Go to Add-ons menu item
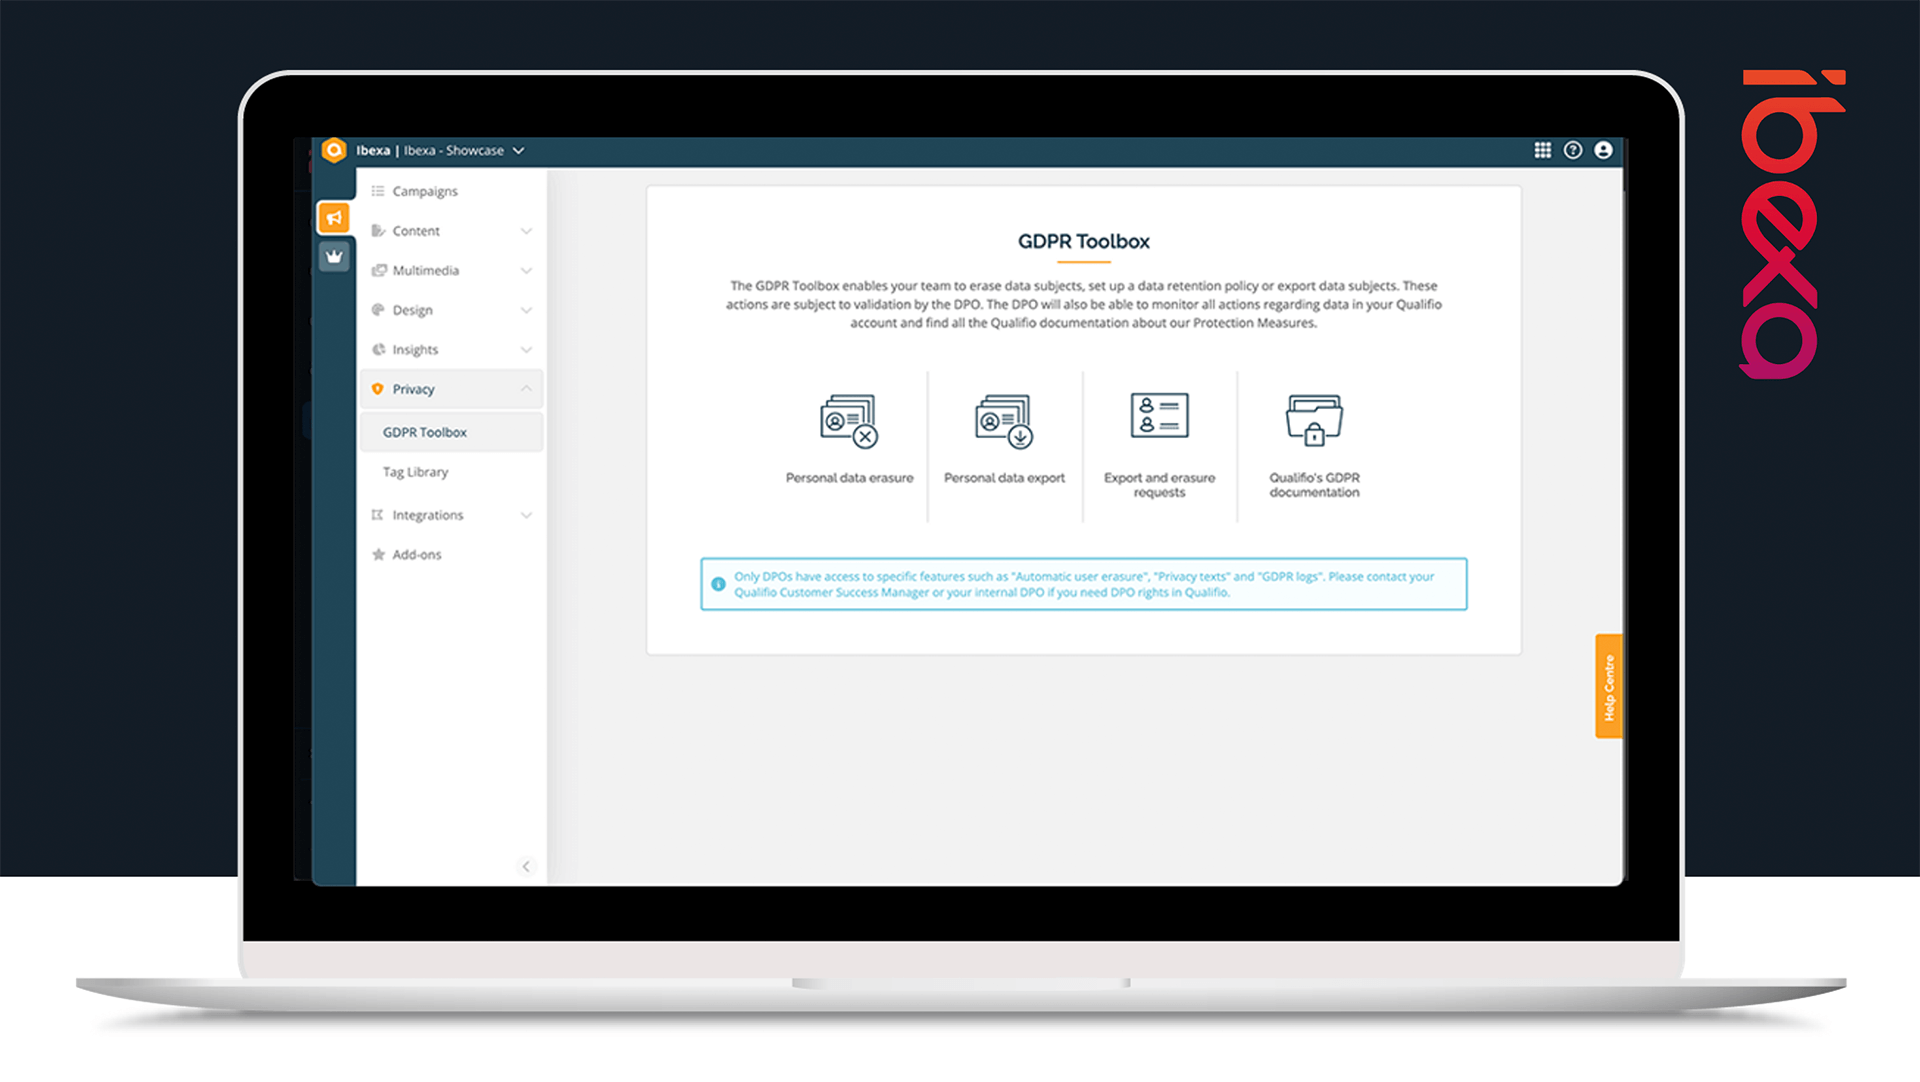Viewport: 1920px width, 1082px height. 416,555
